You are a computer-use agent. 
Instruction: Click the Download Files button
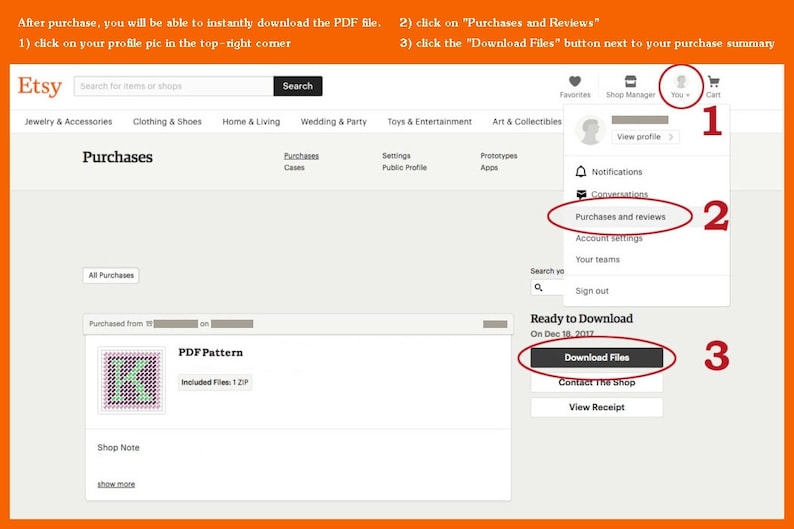tap(597, 357)
